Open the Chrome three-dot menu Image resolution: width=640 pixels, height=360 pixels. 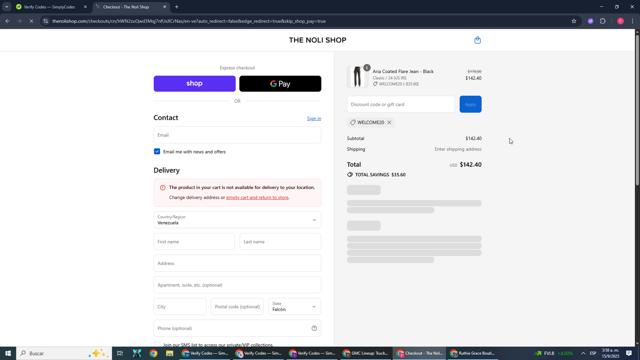click(x=633, y=21)
